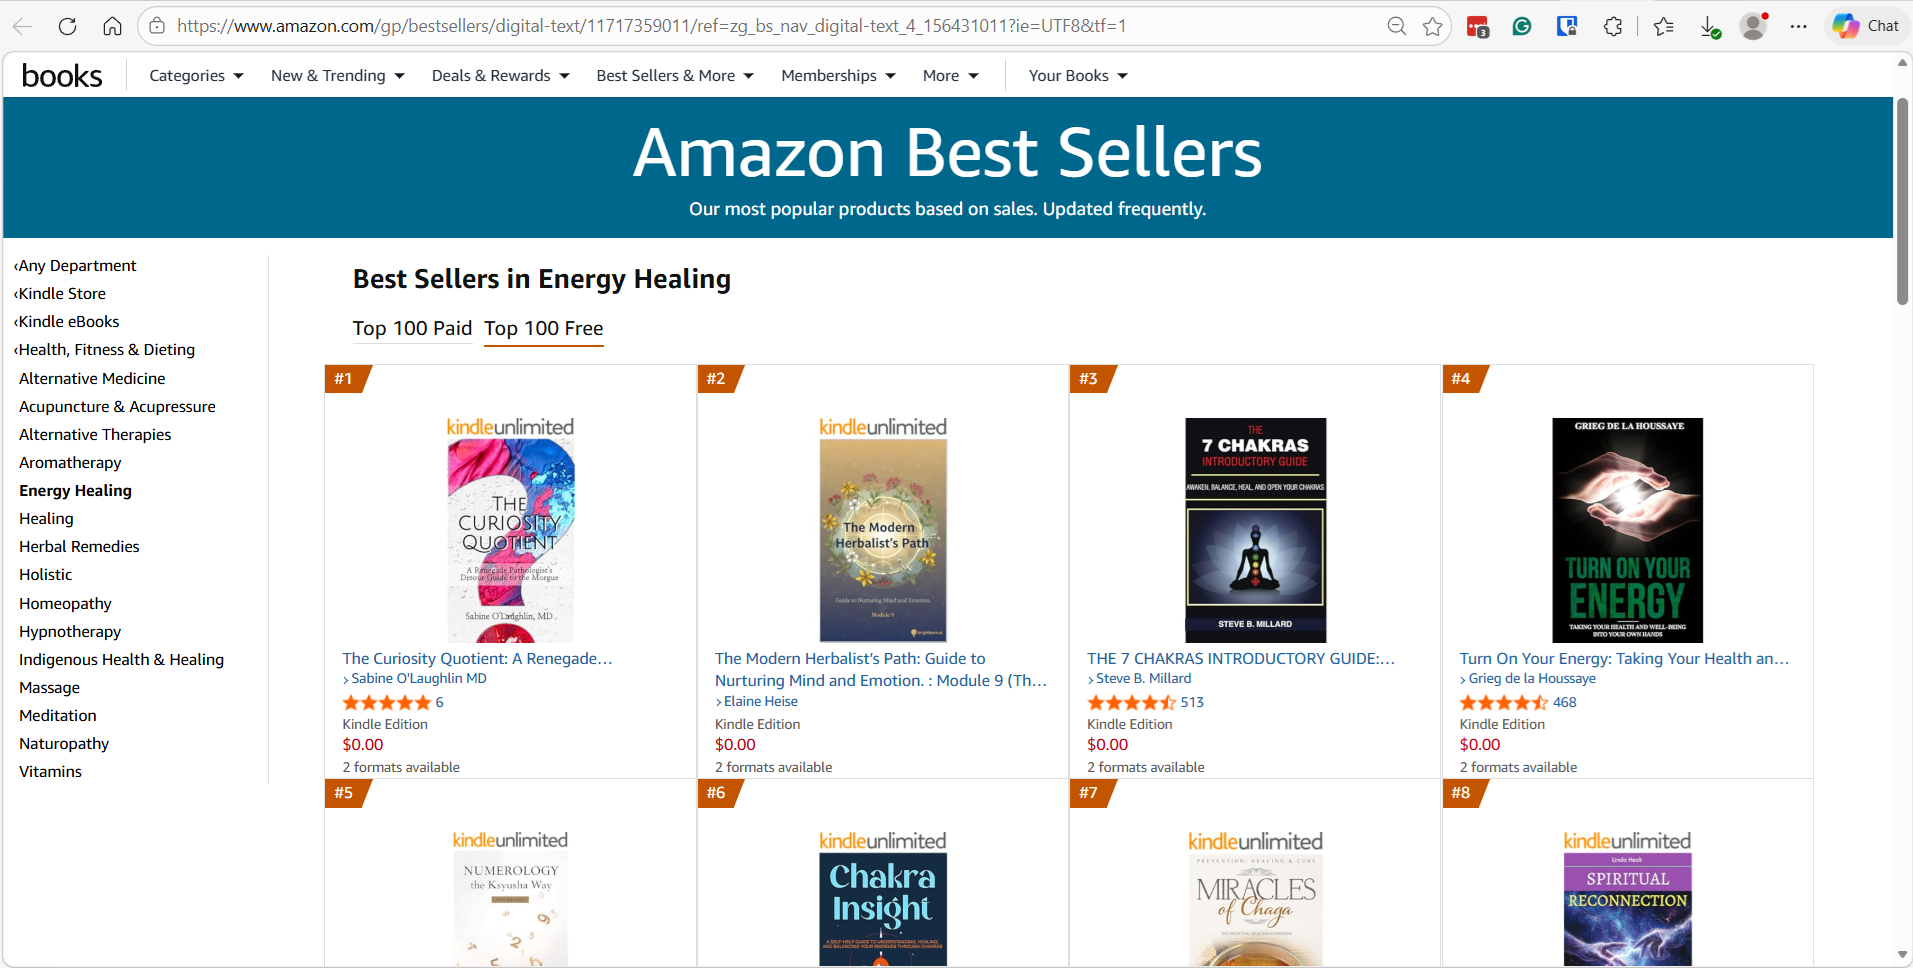
Task: Open the browser profile avatar
Action: tap(1753, 26)
